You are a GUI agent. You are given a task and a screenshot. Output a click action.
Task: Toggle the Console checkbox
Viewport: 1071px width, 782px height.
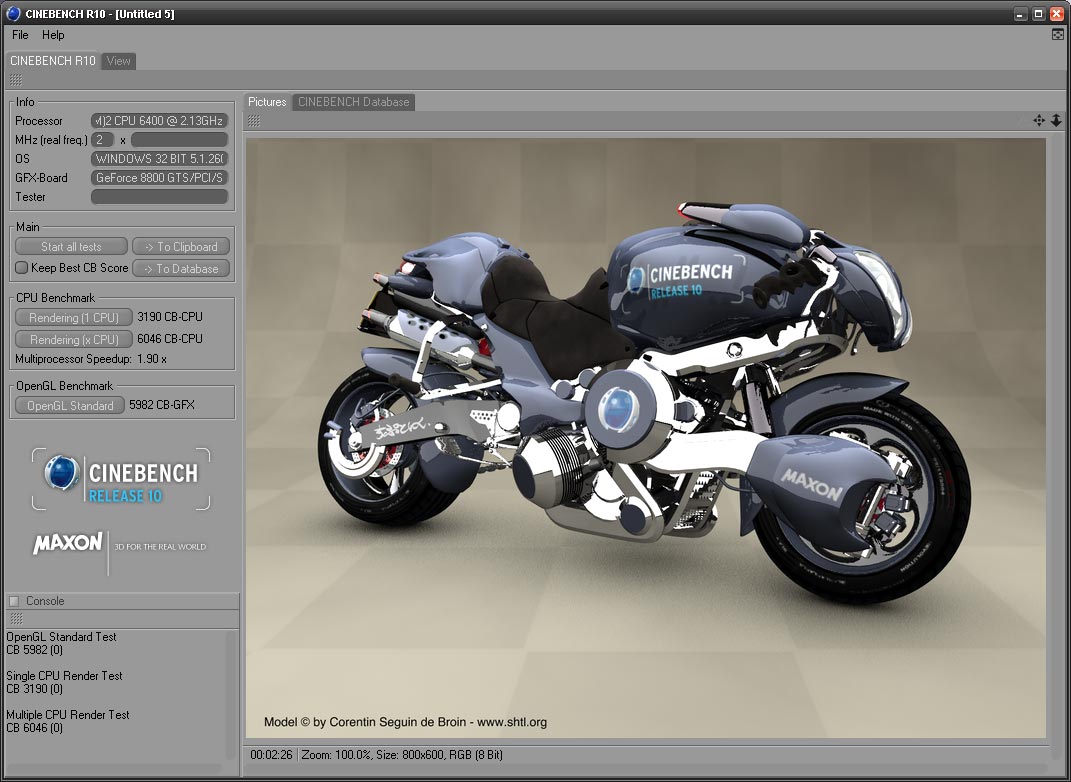pyautogui.click(x=14, y=601)
